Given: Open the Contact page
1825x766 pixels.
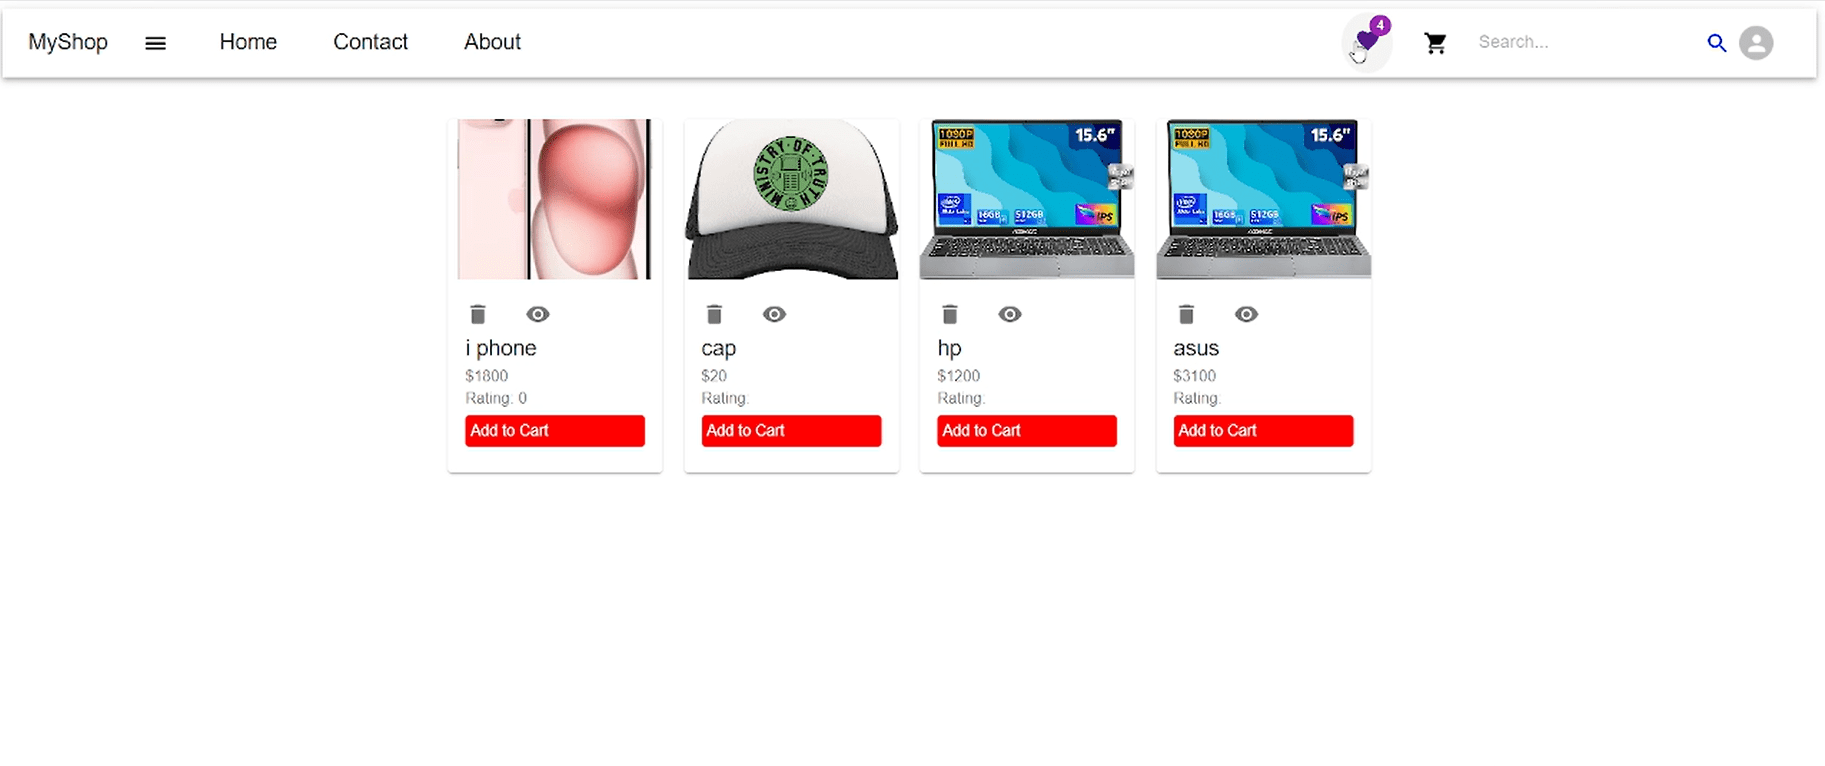Looking at the screenshot, I should [x=370, y=42].
